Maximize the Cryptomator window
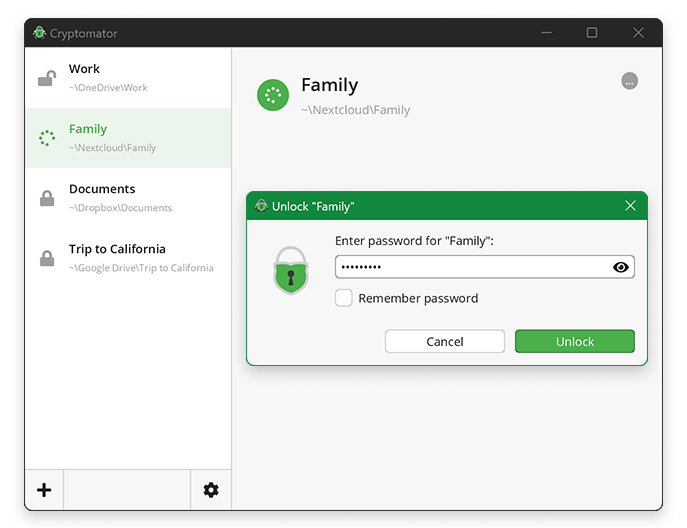The image size is (687, 528). point(592,33)
